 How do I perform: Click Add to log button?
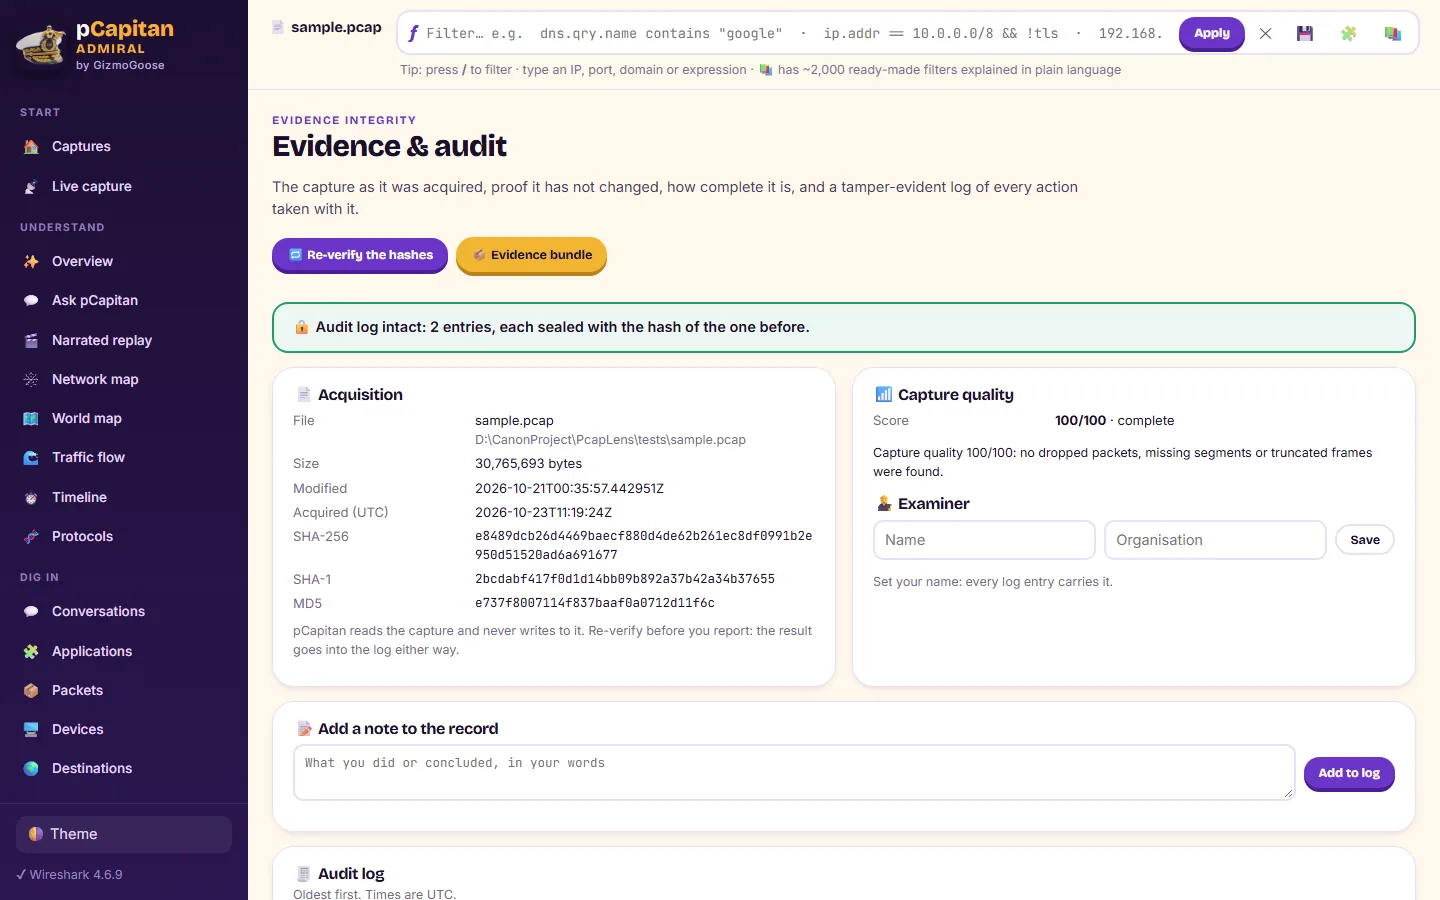(x=1349, y=773)
